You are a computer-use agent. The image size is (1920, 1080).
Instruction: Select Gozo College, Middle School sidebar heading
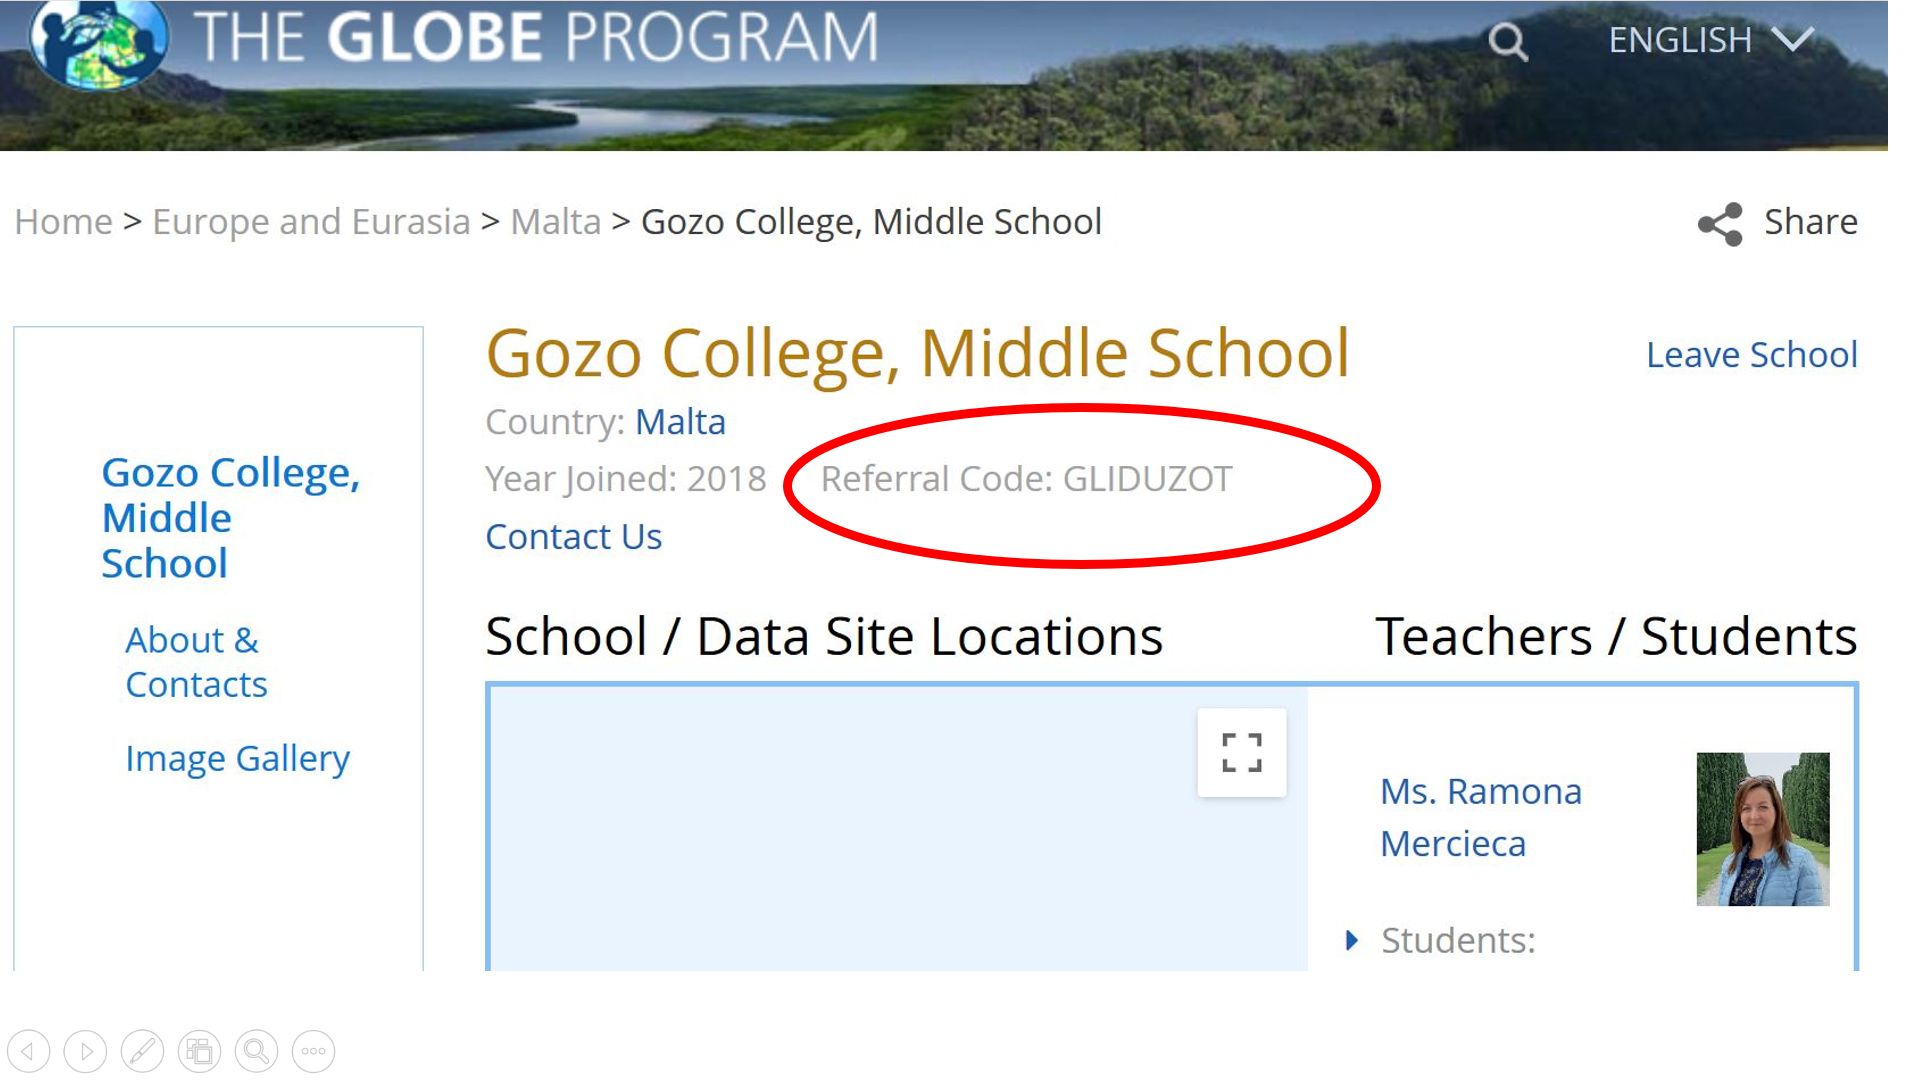point(230,518)
